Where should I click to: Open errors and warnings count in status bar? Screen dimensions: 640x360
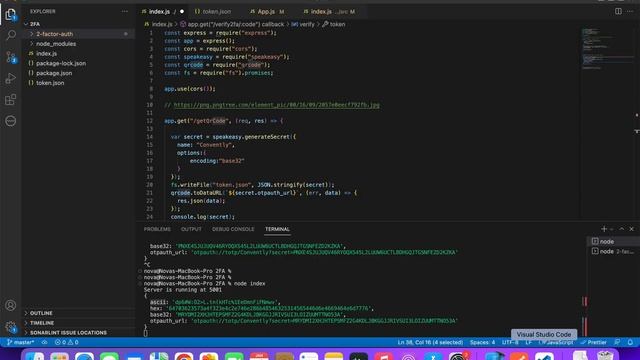click(x=67, y=342)
